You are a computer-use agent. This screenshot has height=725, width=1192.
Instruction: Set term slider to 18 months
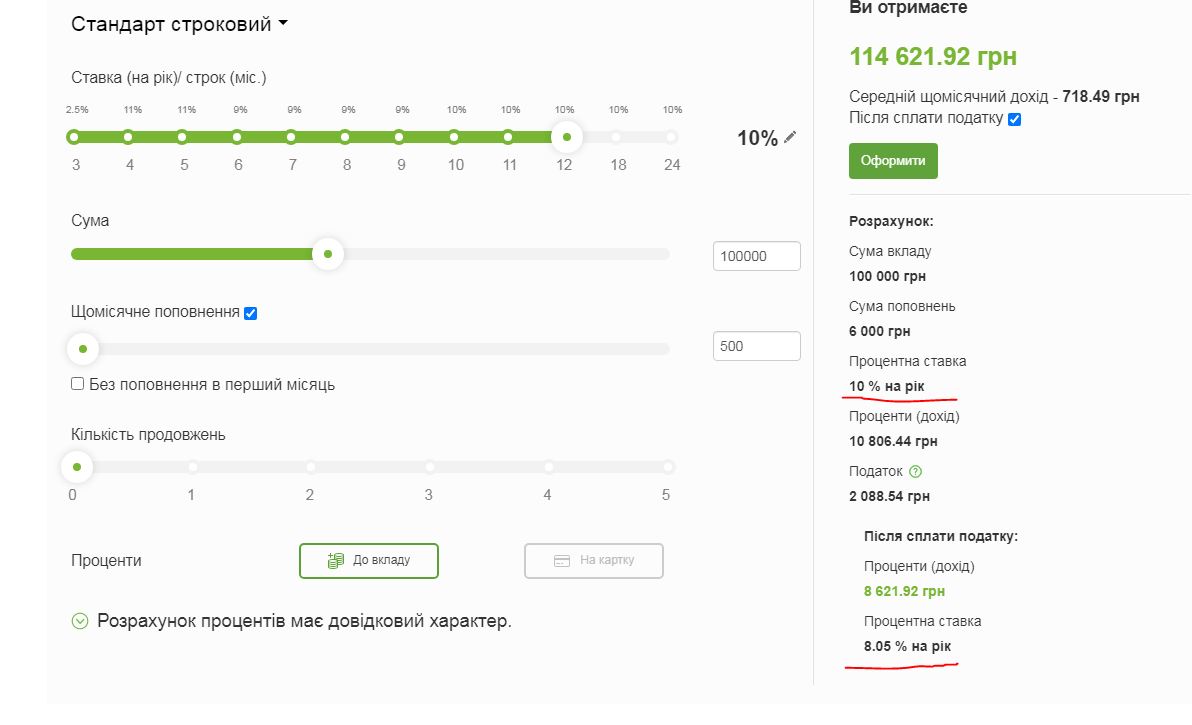point(617,137)
